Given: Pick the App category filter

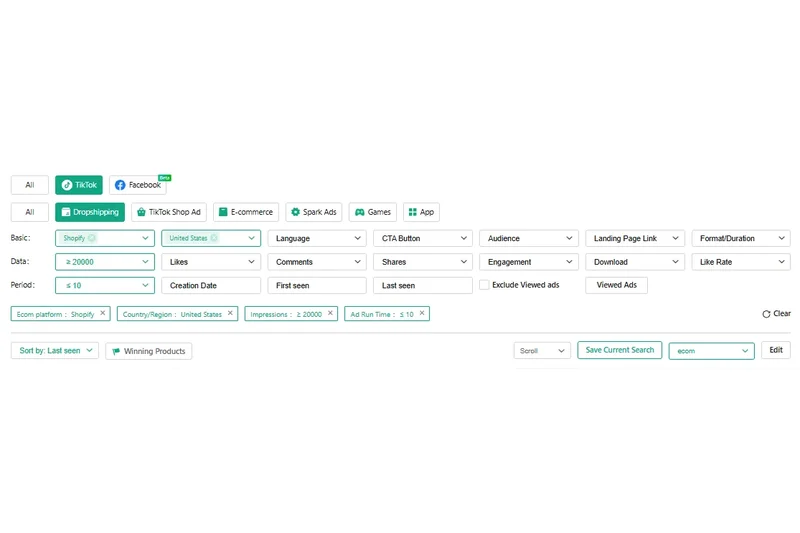Looking at the screenshot, I should 420,212.
